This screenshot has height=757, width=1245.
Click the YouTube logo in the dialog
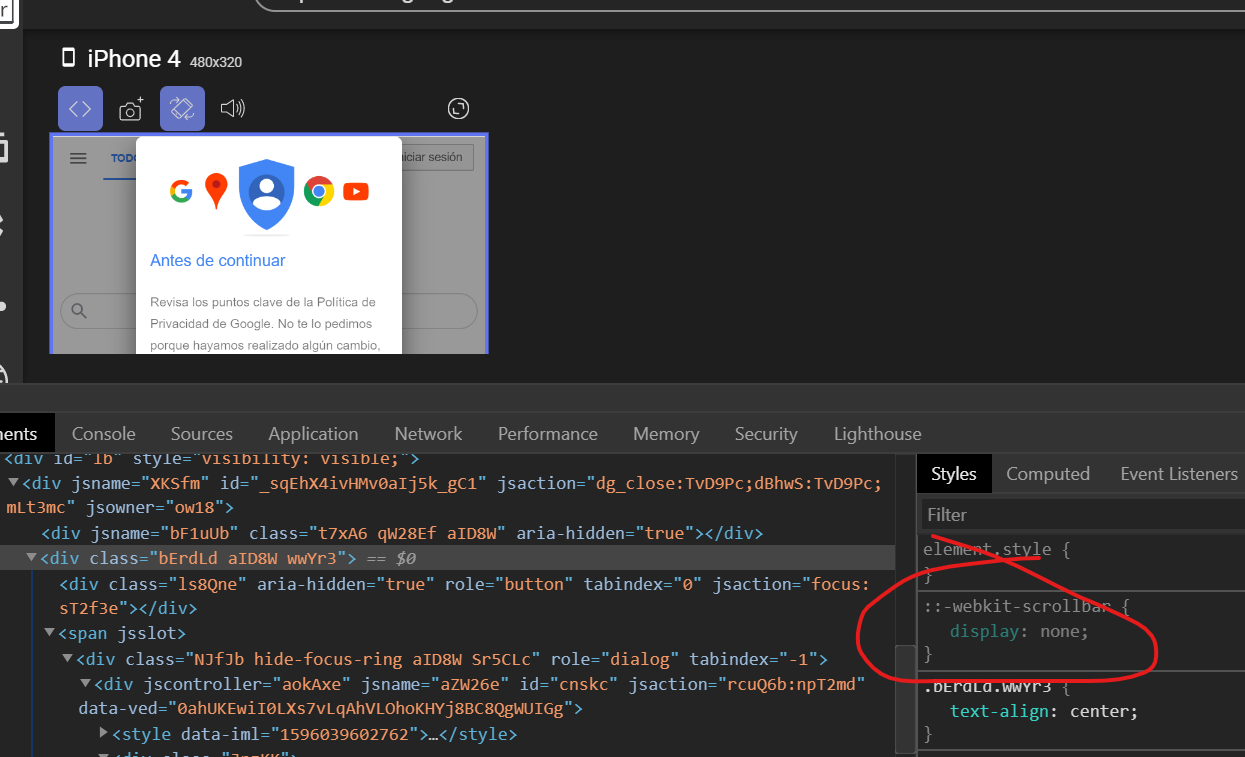coord(356,191)
